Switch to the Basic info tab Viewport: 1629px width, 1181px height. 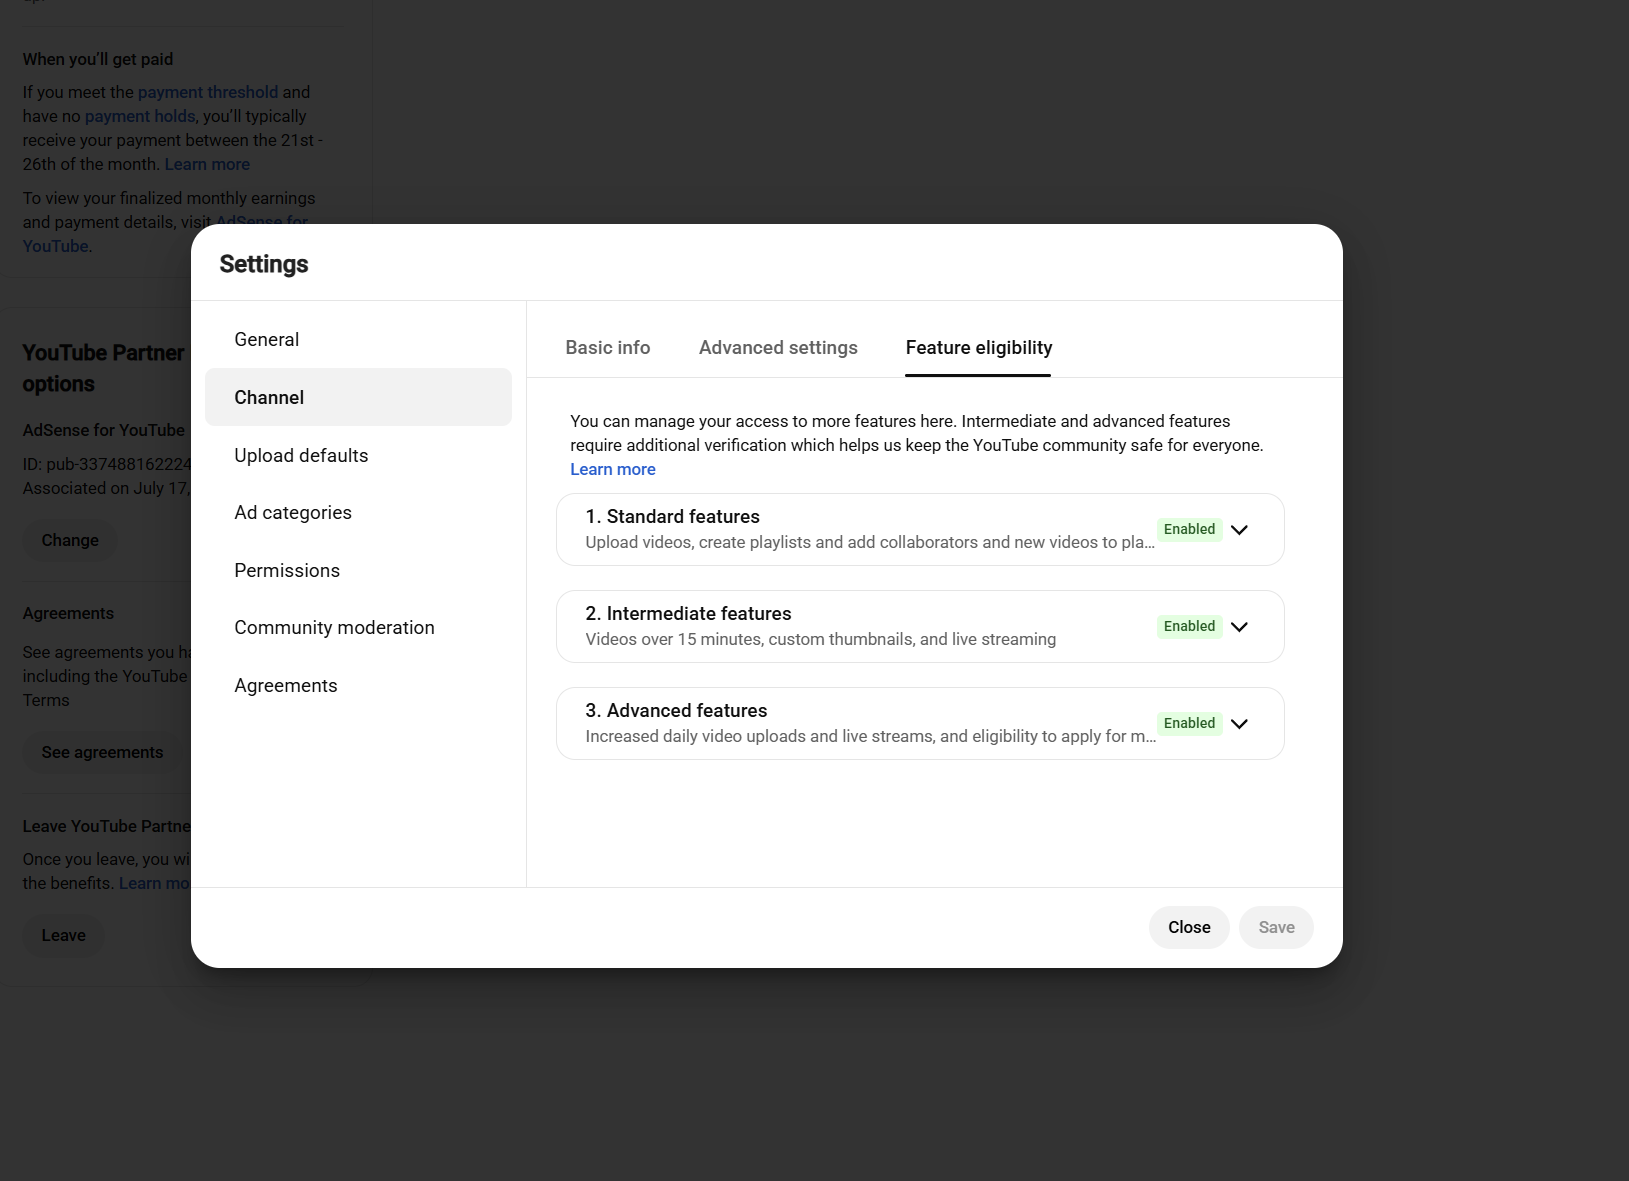608,348
